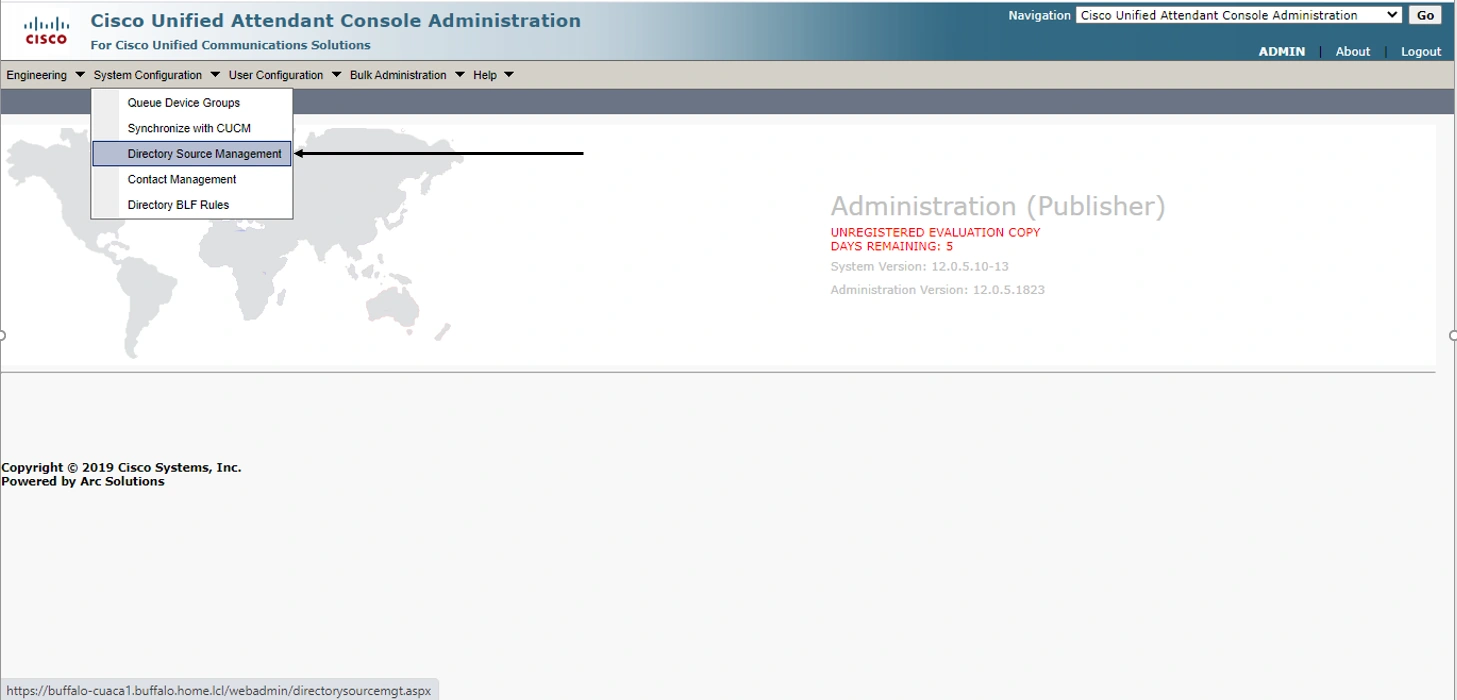Click the Logout link

click(1421, 51)
